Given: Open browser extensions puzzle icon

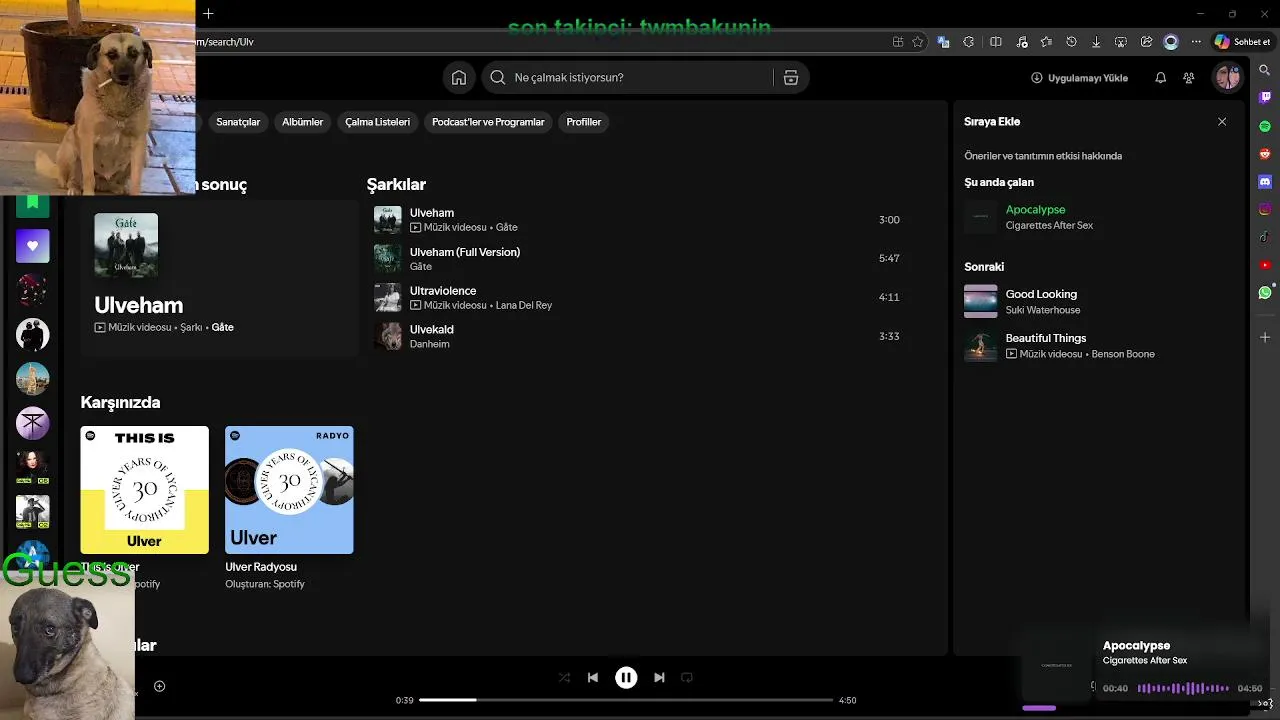Looking at the screenshot, I should pyautogui.click(x=968, y=42).
